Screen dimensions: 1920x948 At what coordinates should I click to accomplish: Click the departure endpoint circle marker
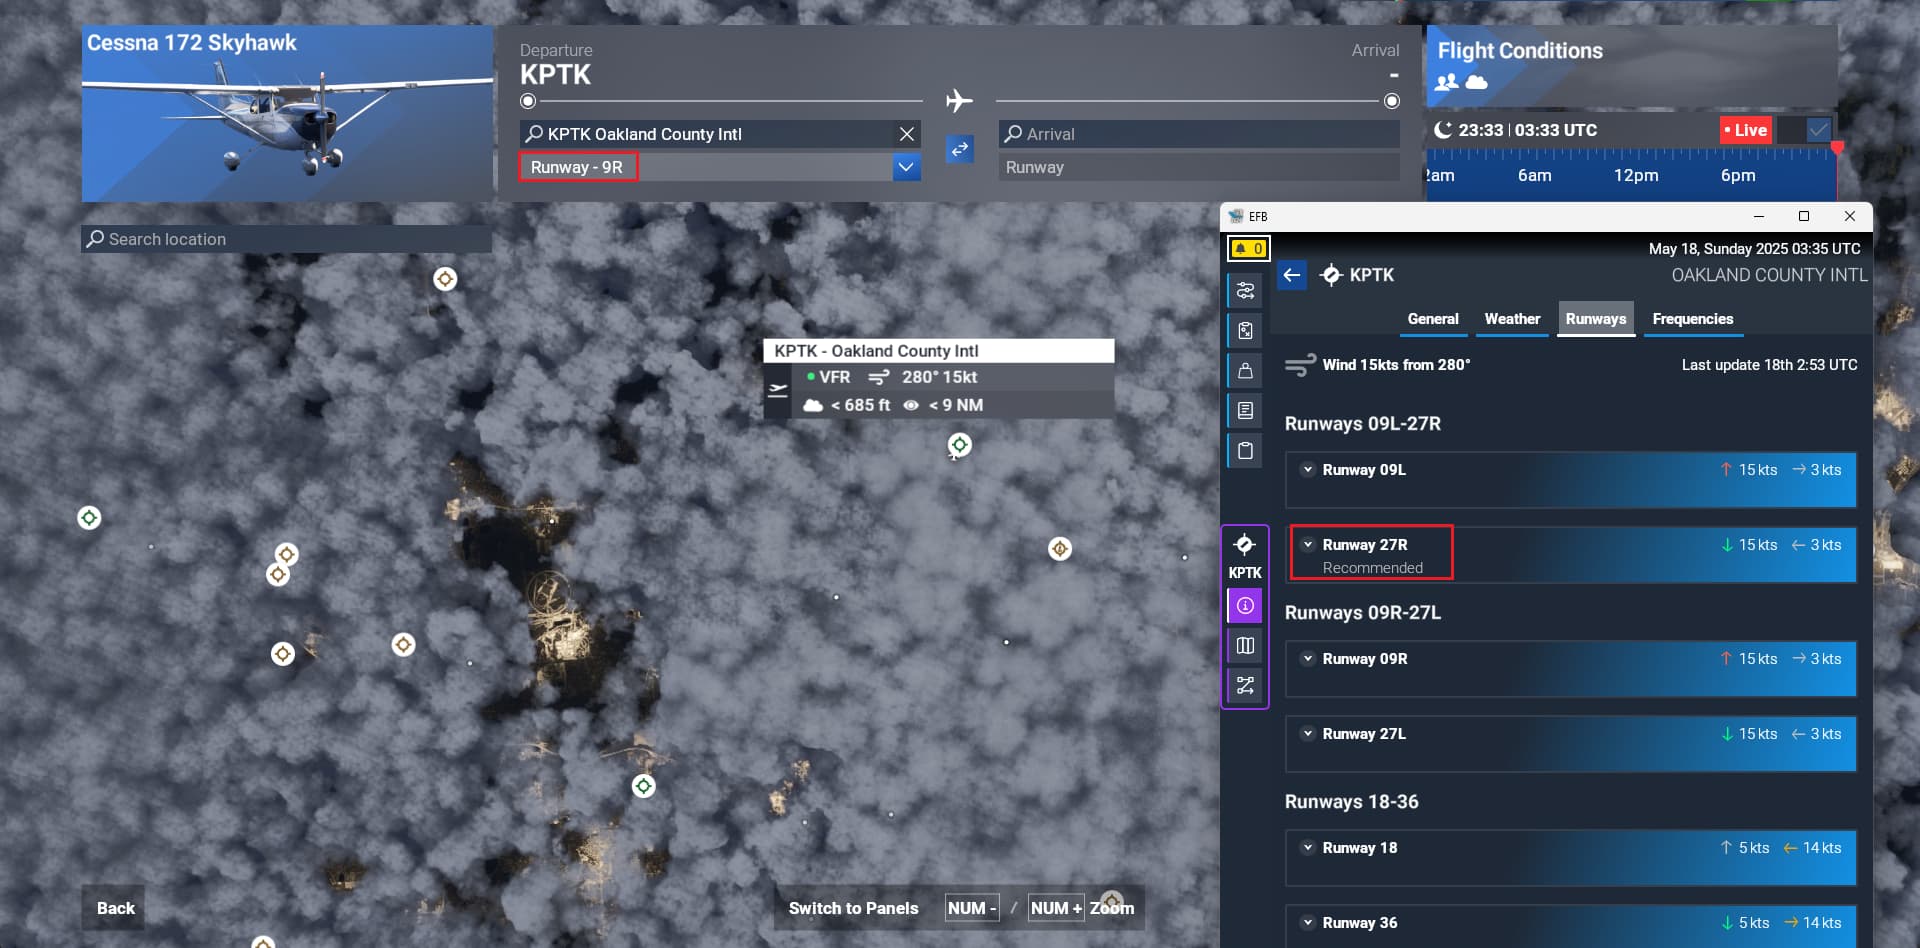528,101
